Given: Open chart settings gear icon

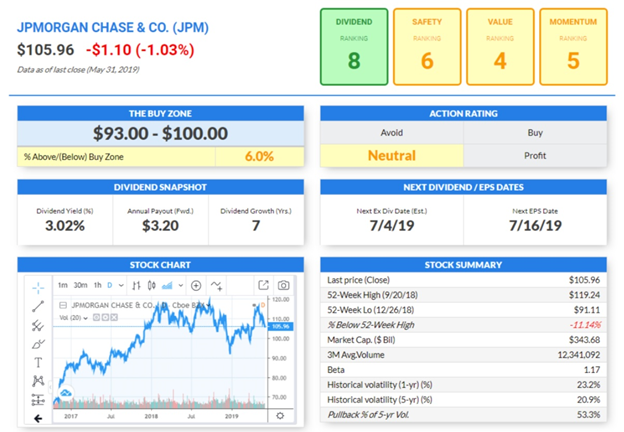Looking at the screenshot, I should click(x=280, y=416).
